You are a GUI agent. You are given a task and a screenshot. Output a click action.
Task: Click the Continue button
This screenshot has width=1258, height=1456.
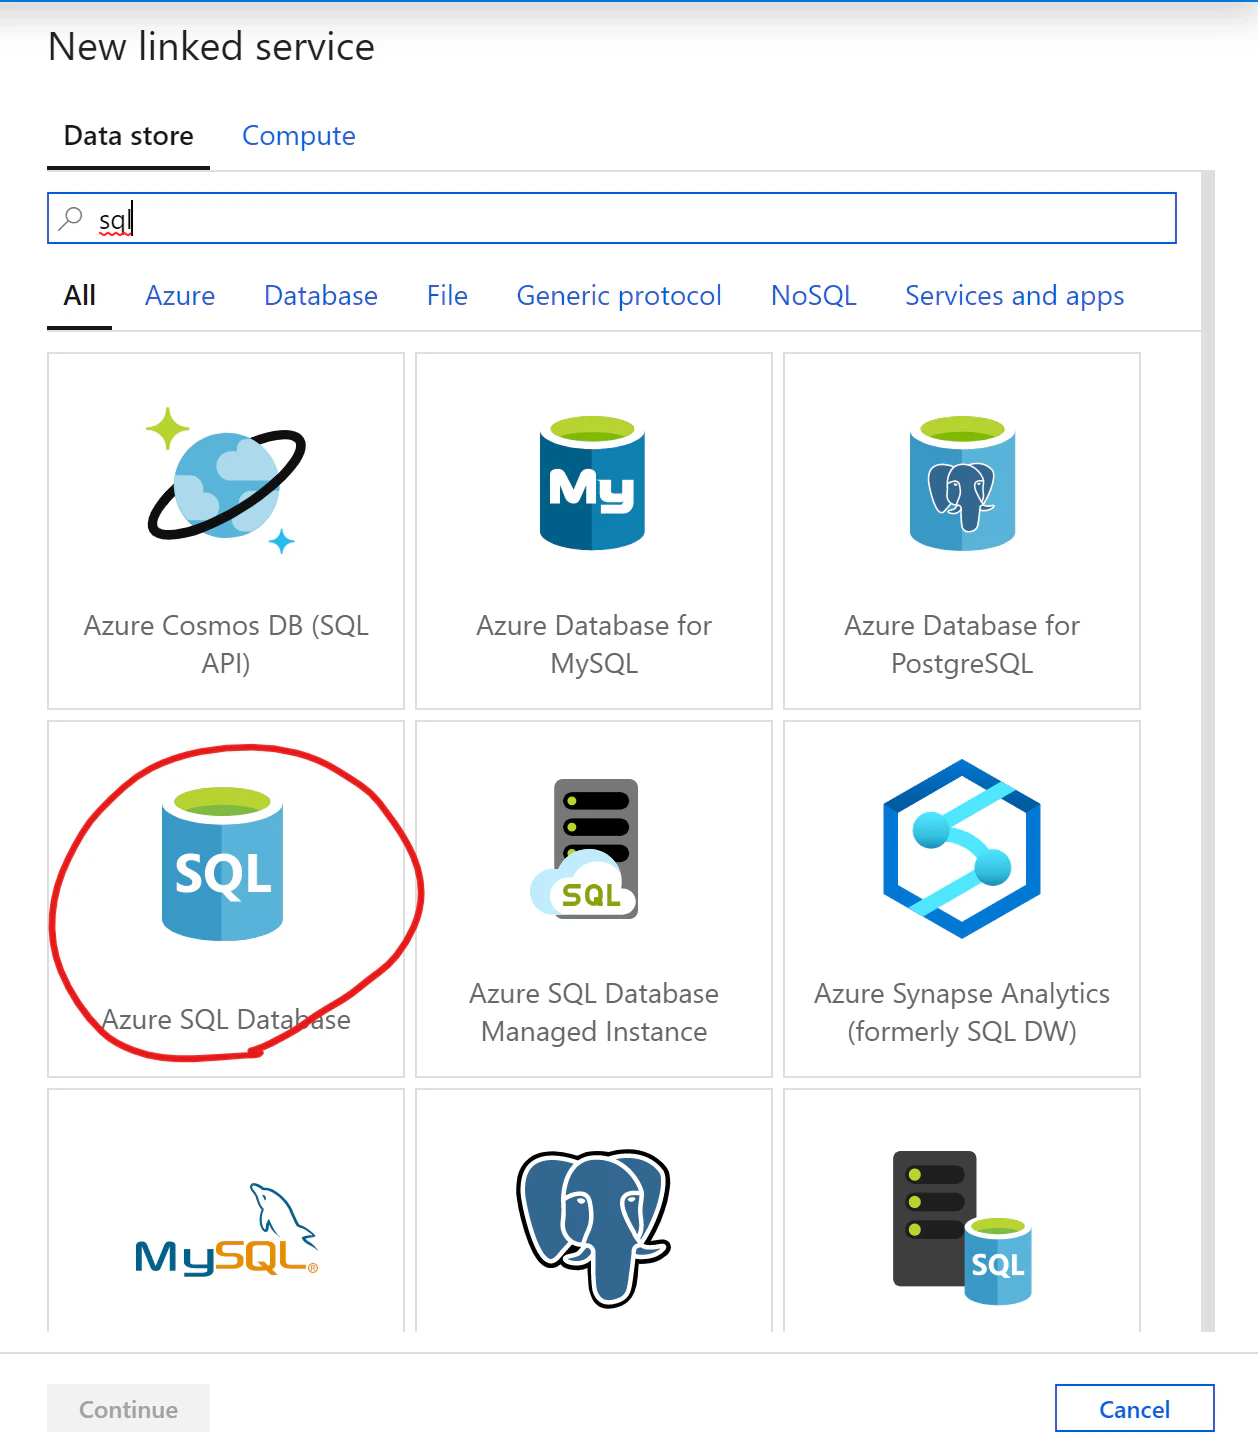(129, 1409)
